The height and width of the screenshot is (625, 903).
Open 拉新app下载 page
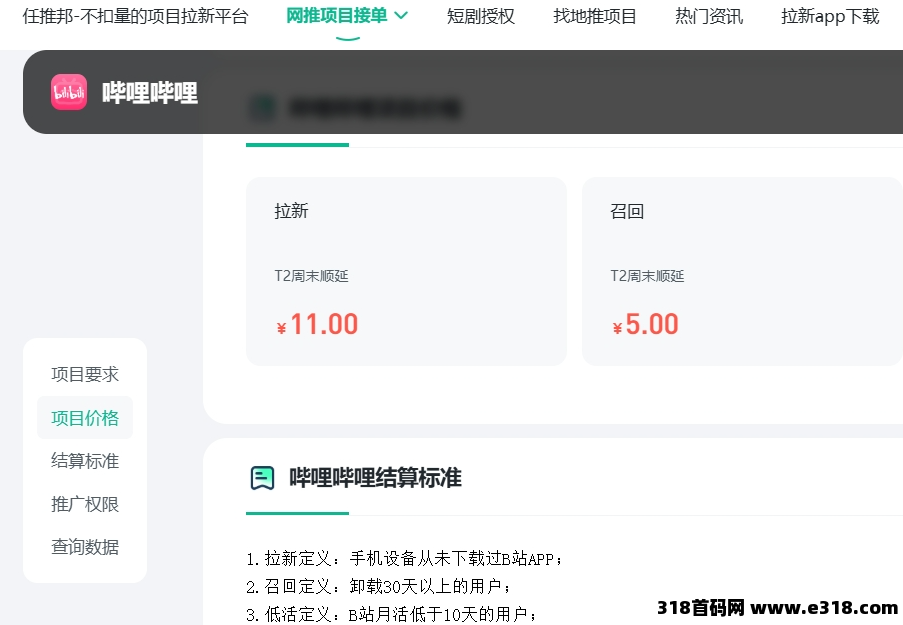click(x=830, y=16)
